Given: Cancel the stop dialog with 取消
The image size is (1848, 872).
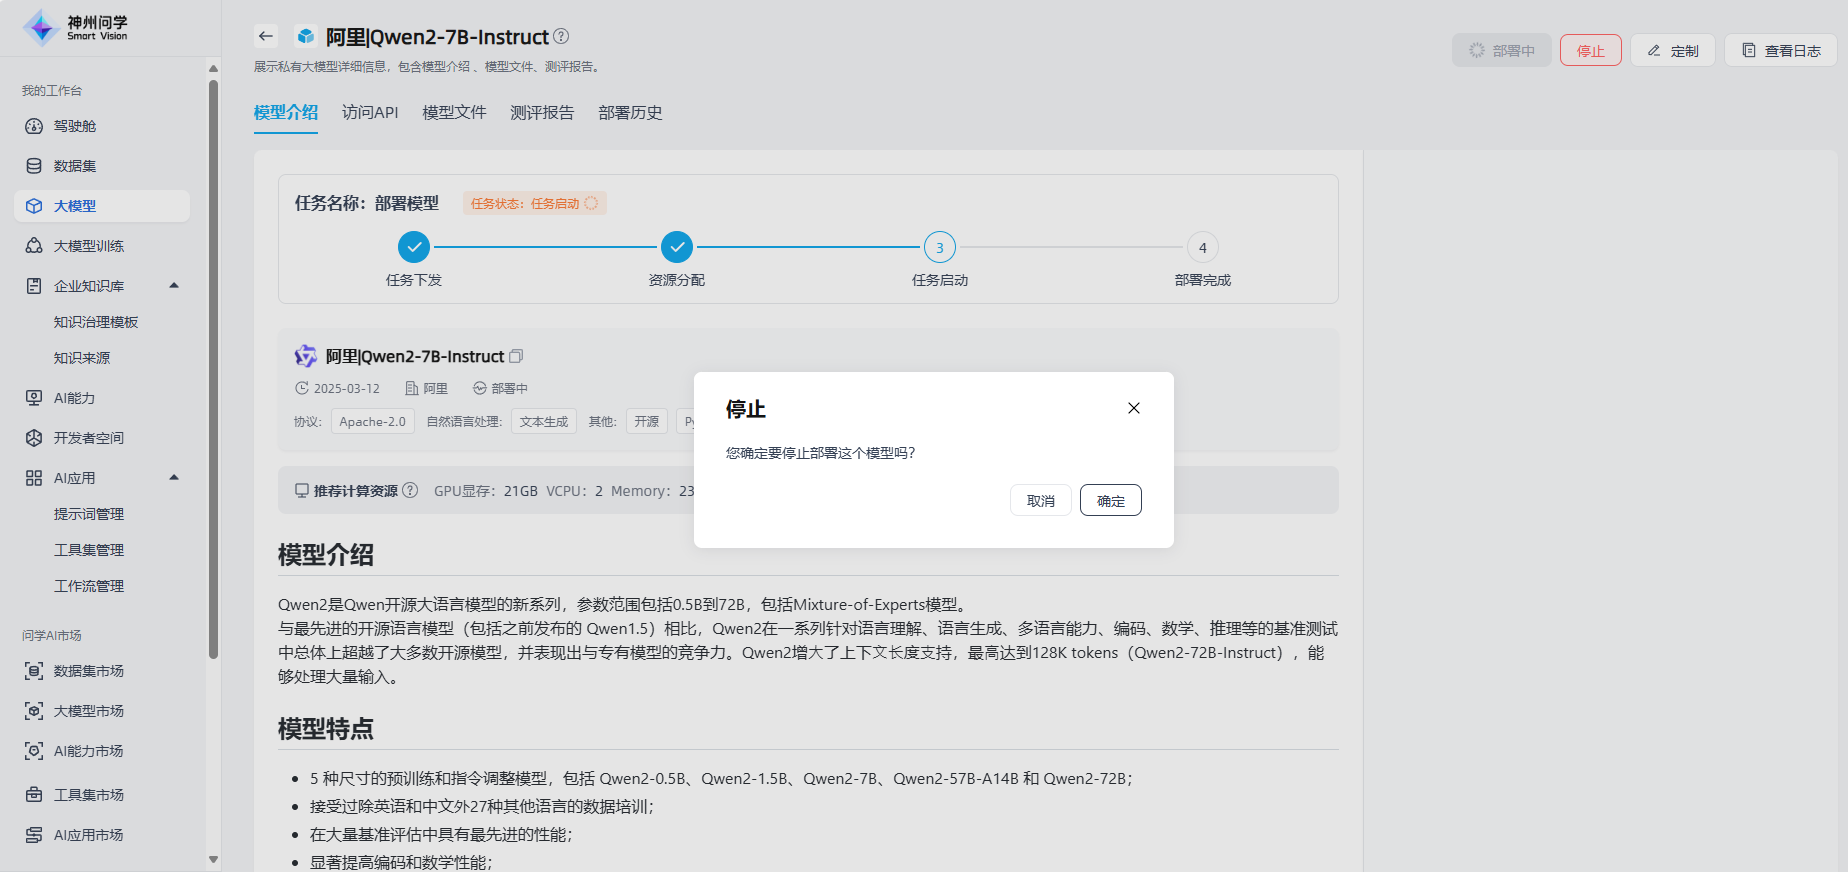Looking at the screenshot, I should 1040,500.
